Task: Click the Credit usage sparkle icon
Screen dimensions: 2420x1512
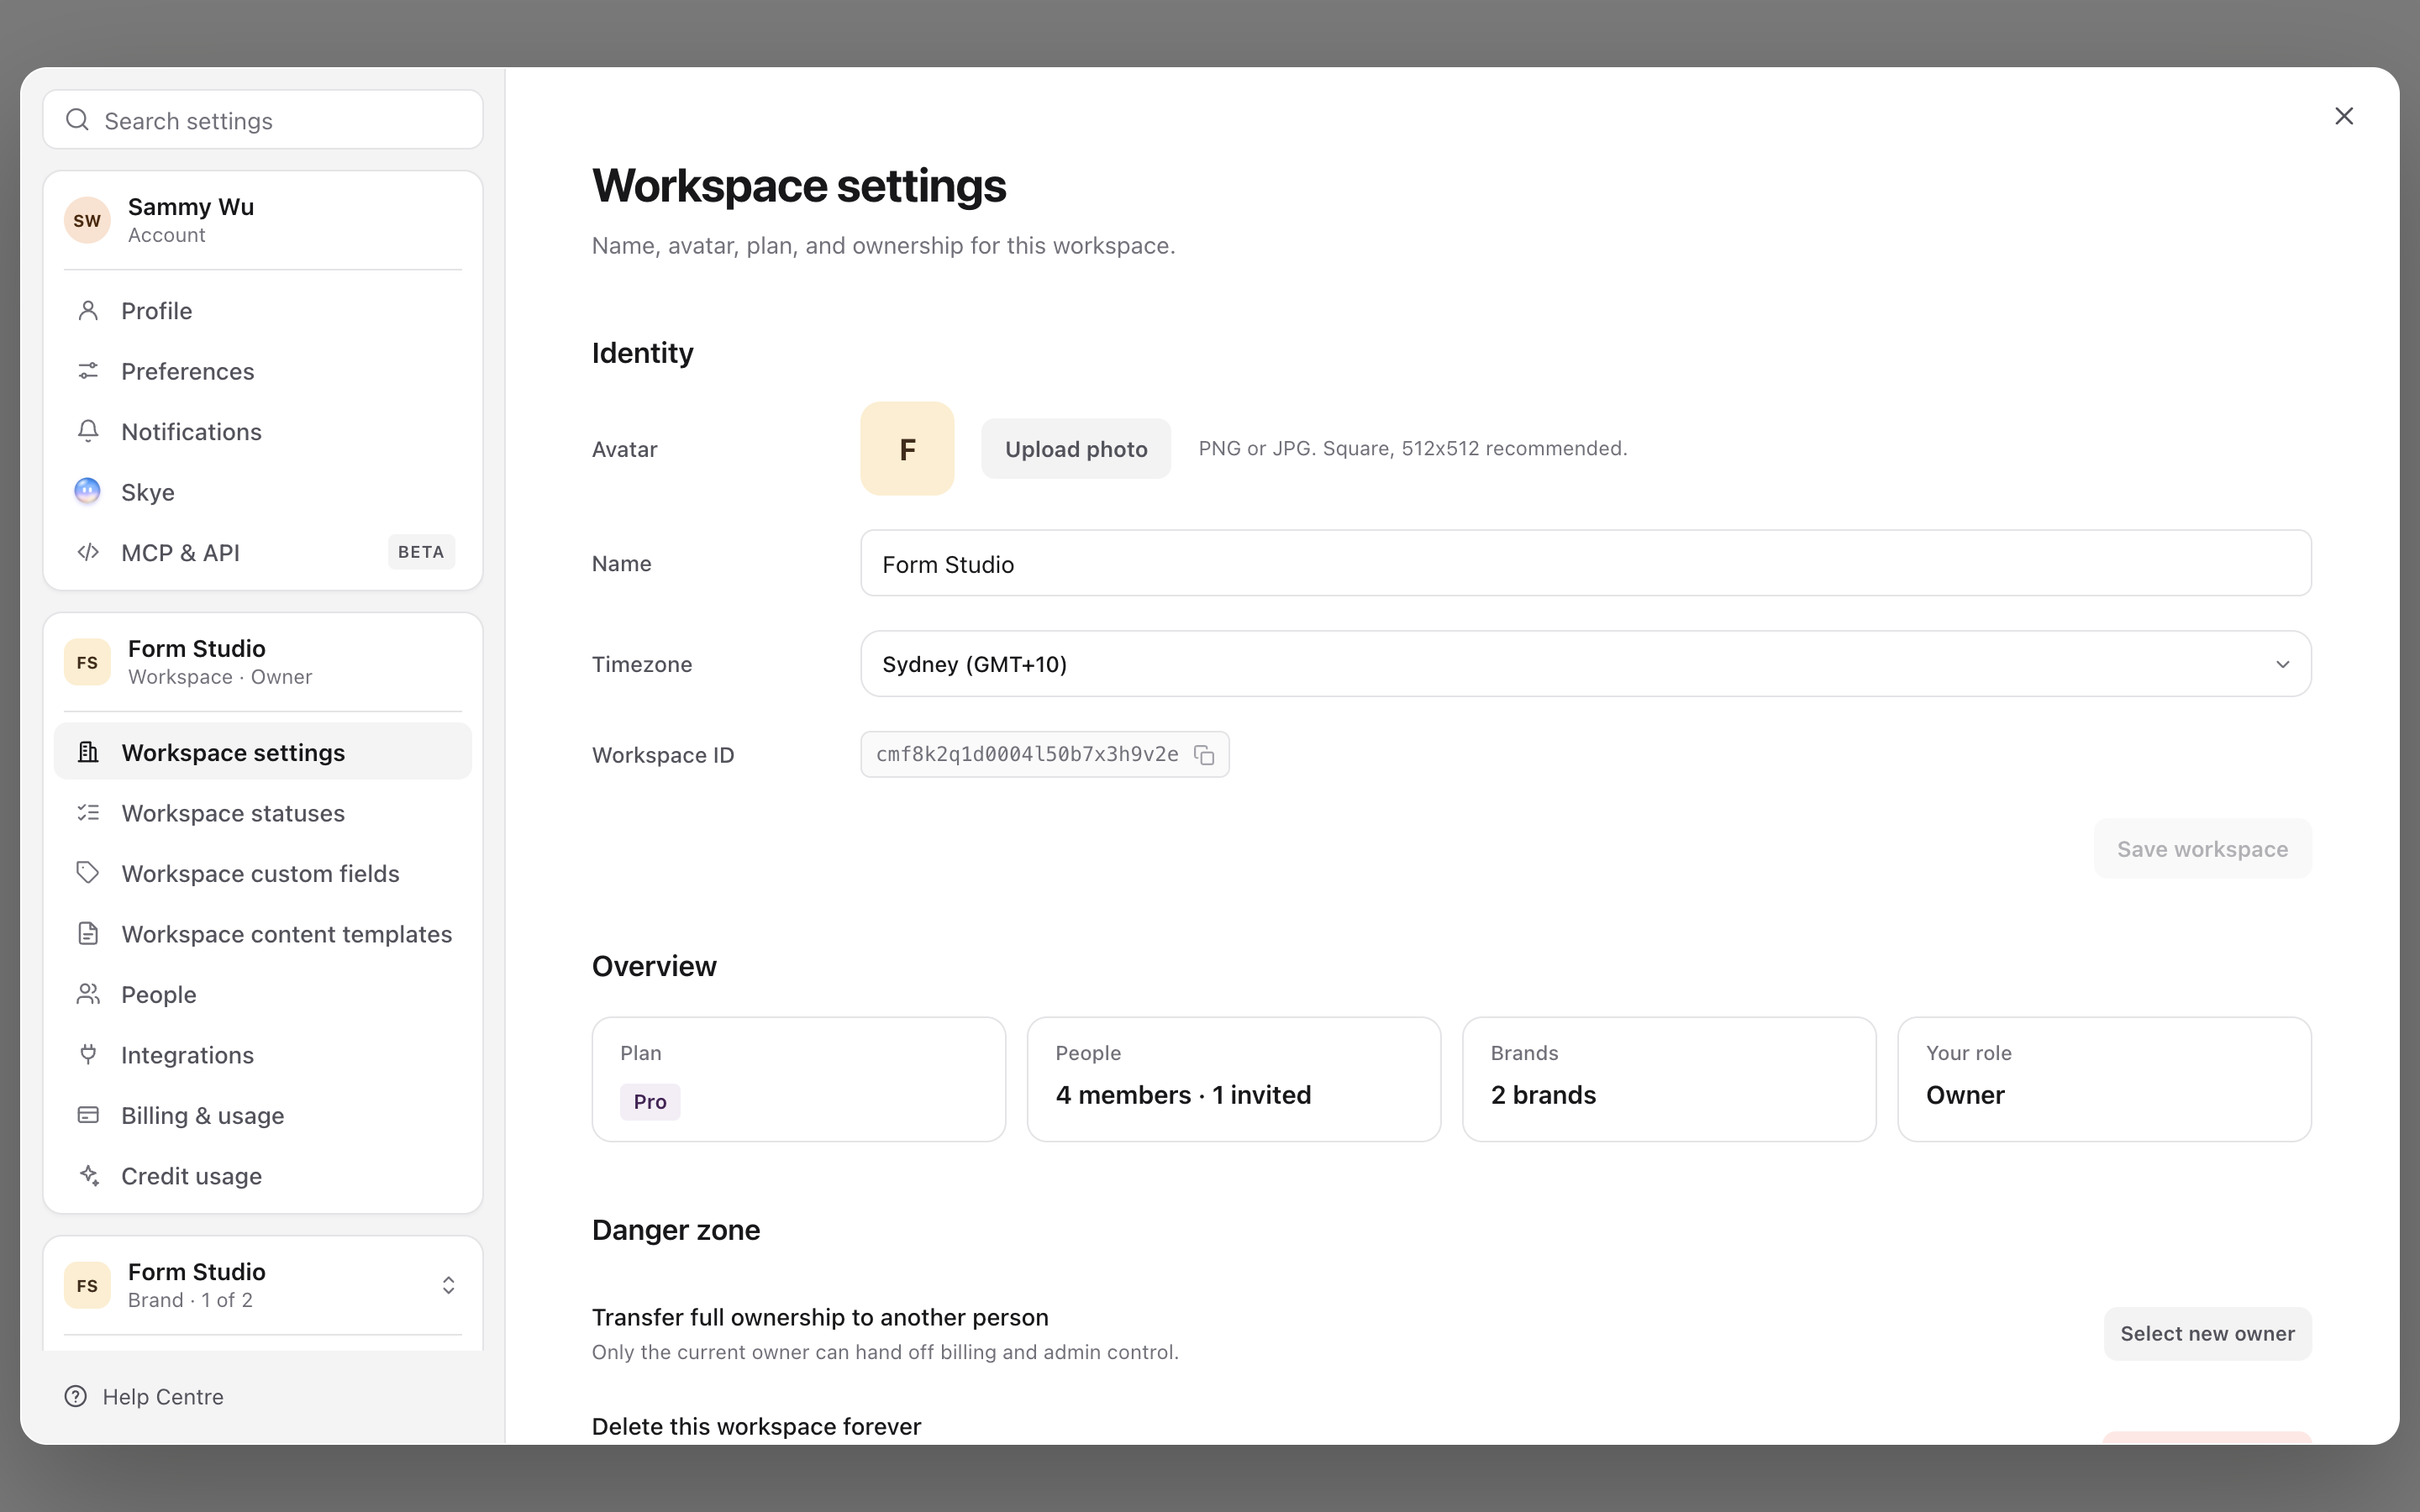Action: click(88, 1175)
